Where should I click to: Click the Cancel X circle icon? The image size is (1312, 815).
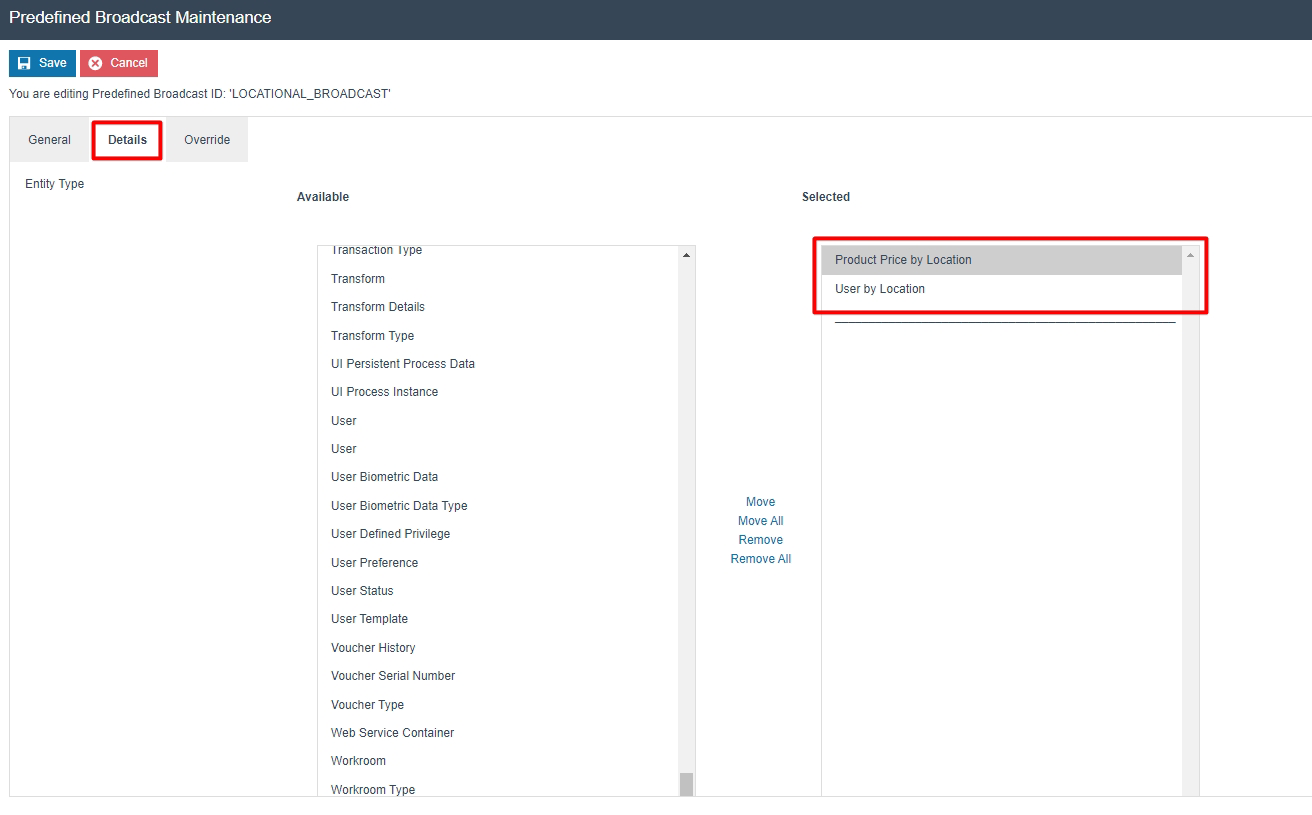click(93, 63)
